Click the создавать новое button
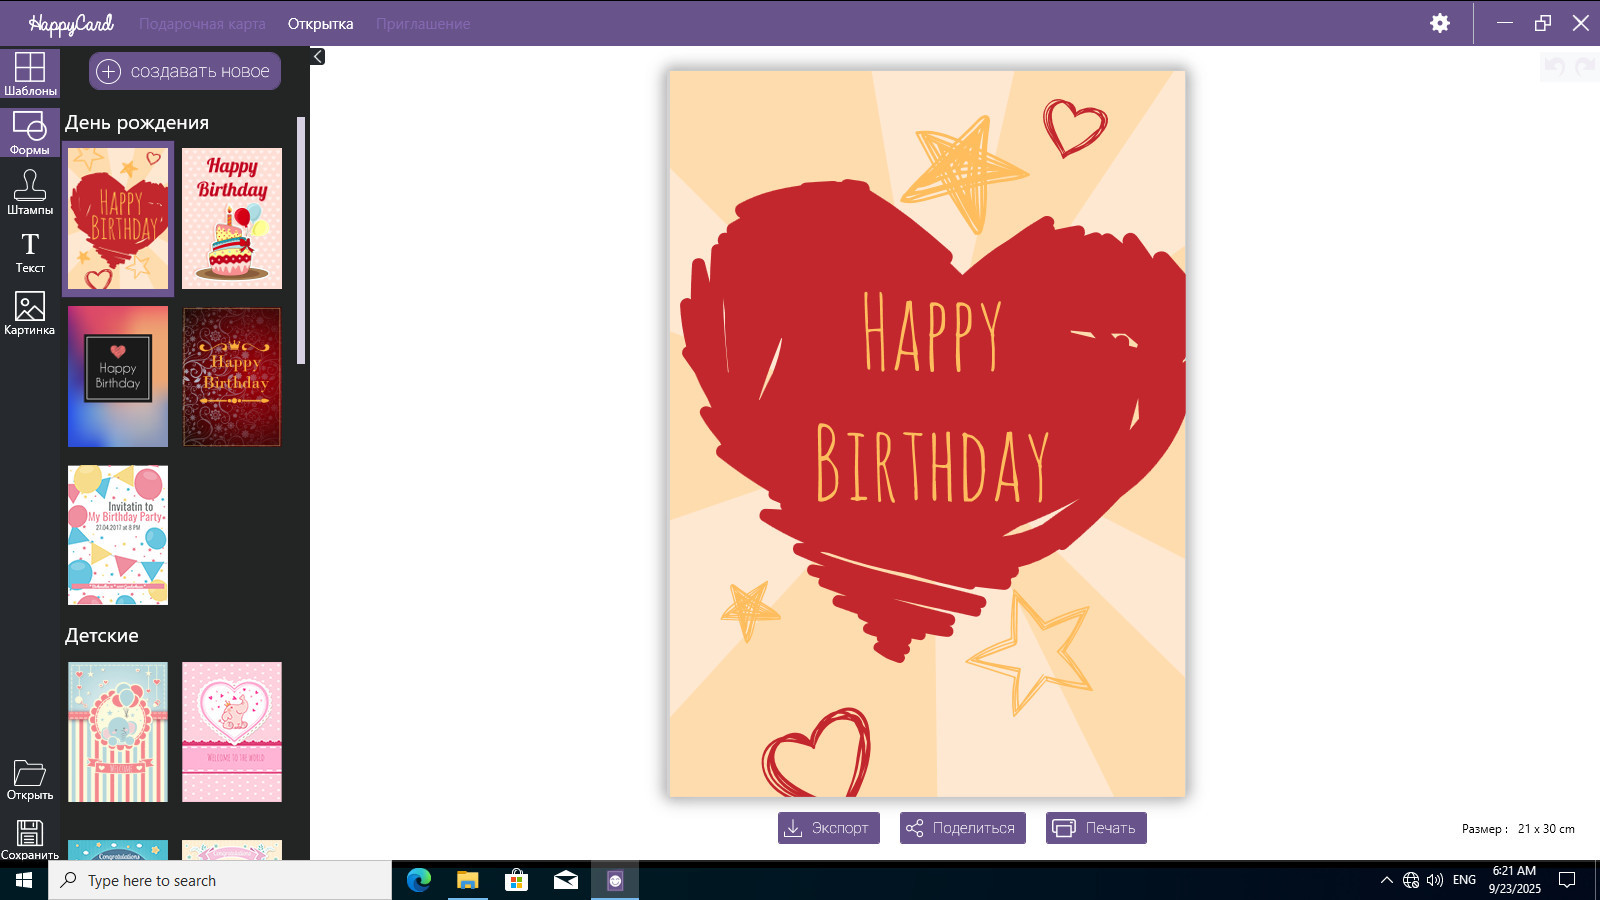 click(x=185, y=71)
